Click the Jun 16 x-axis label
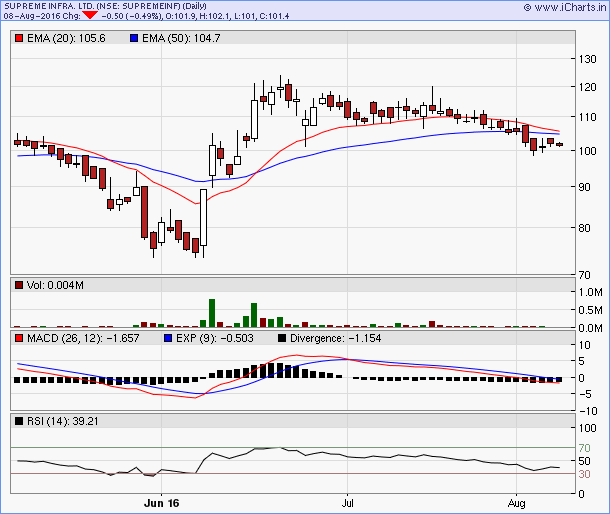Screen dimensions: 610x514 pos(161,503)
